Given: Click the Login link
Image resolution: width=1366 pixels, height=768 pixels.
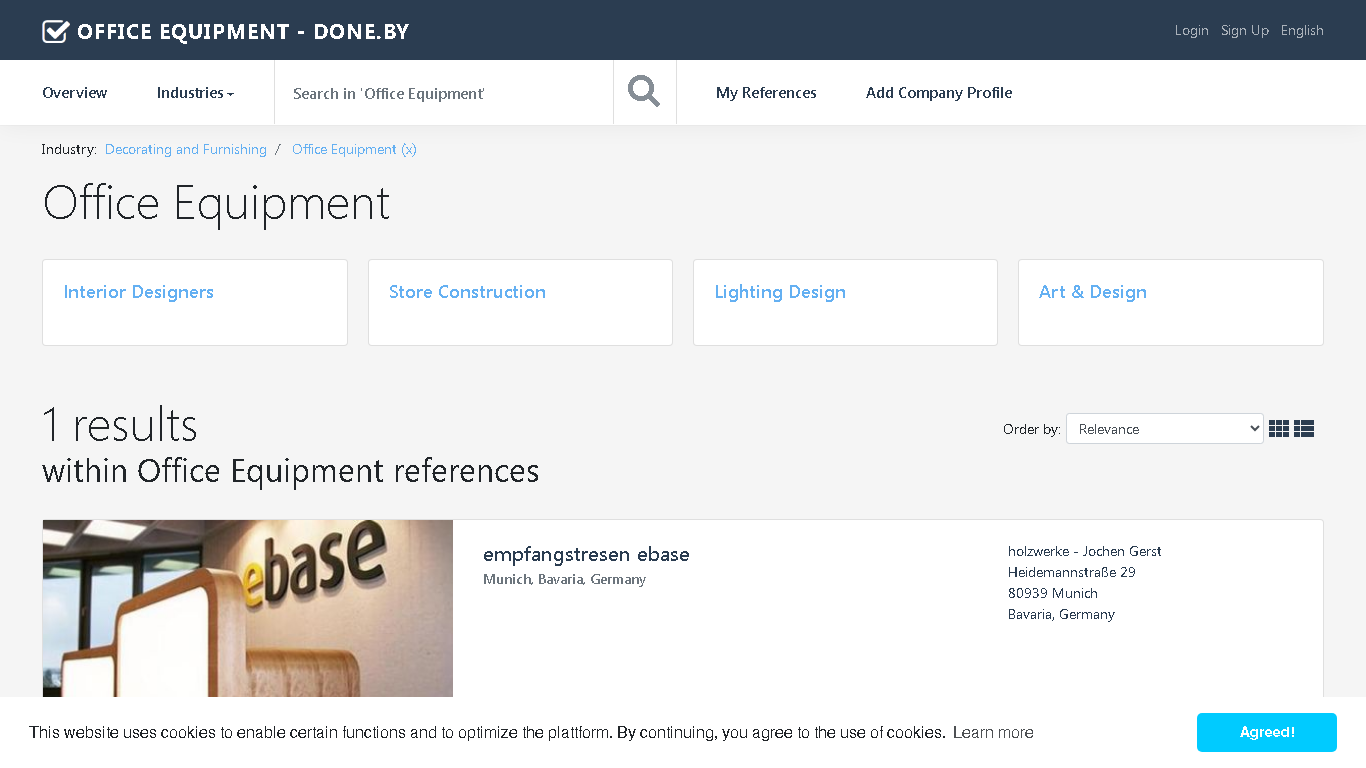Looking at the screenshot, I should coord(1192,30).
